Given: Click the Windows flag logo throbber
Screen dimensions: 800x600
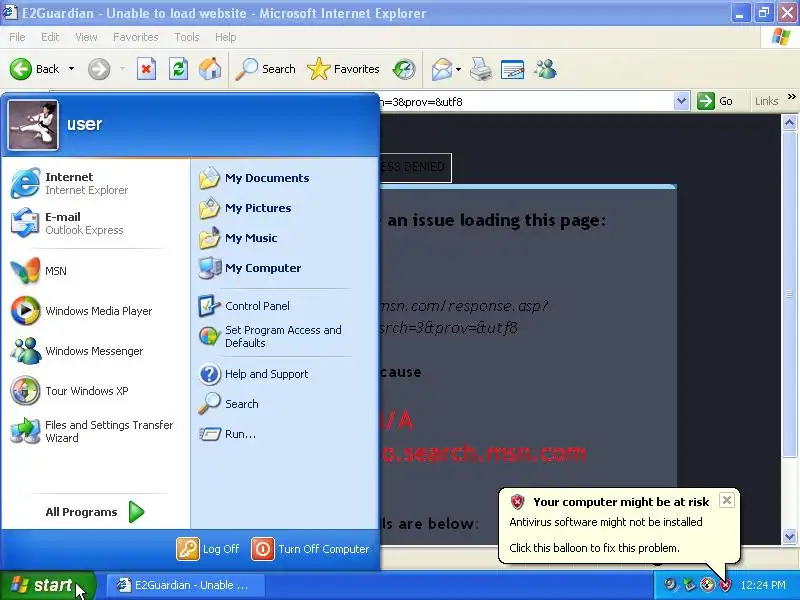Looking at the screenshot, I should 781,37.
